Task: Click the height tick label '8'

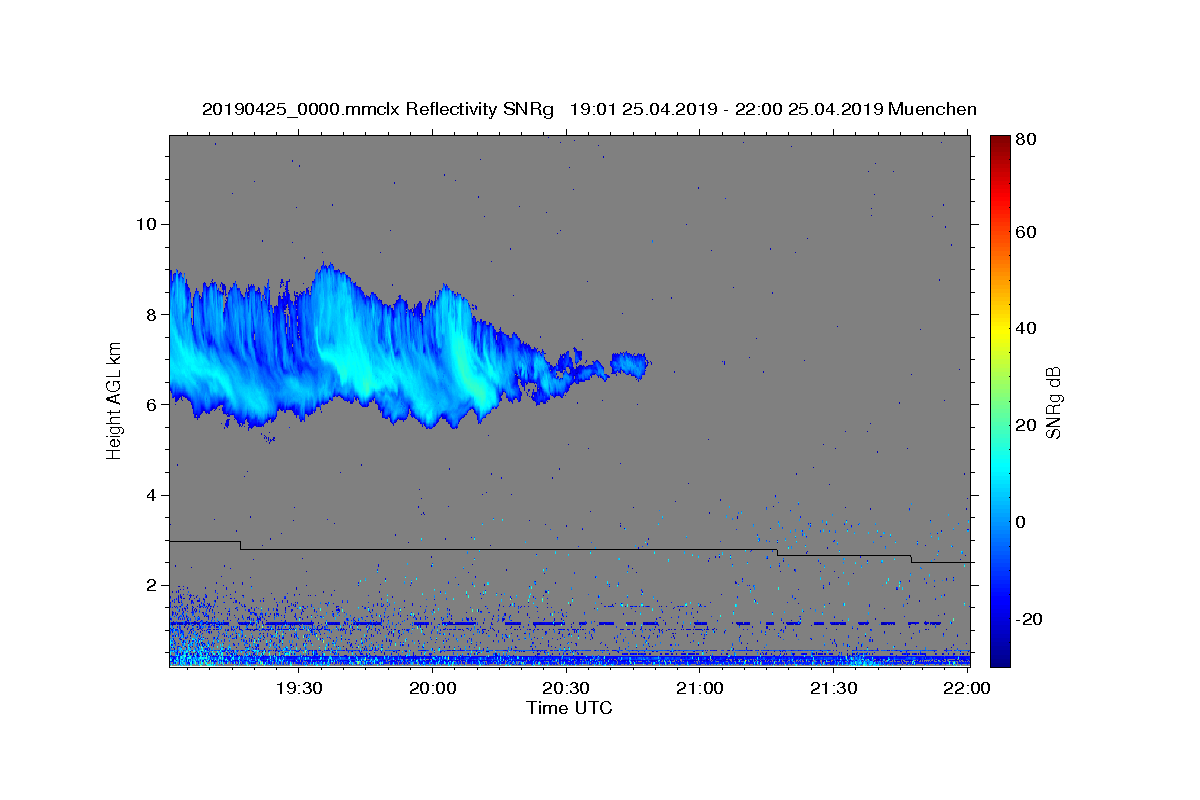Action: (x=151, y=314)
